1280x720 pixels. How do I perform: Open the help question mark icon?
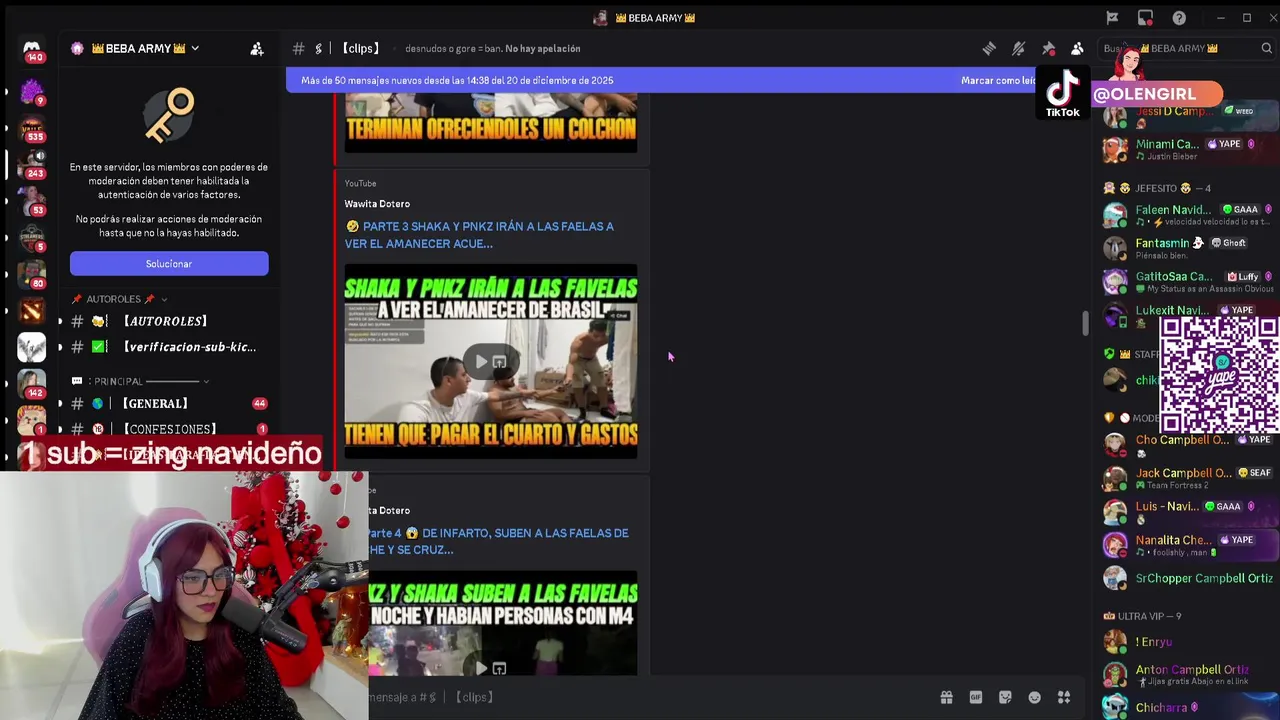pyautogui.click(x=1179, y=17)
